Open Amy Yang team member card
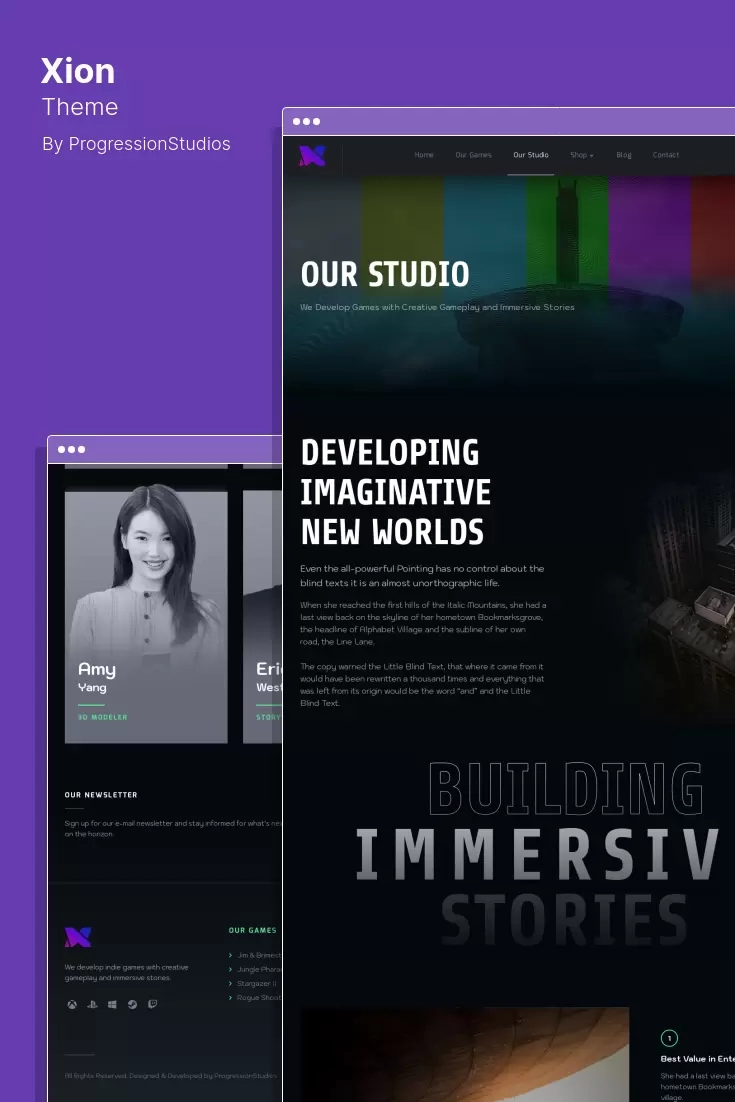The height and width of the screenshot is (1102, 735). point(146,616)
